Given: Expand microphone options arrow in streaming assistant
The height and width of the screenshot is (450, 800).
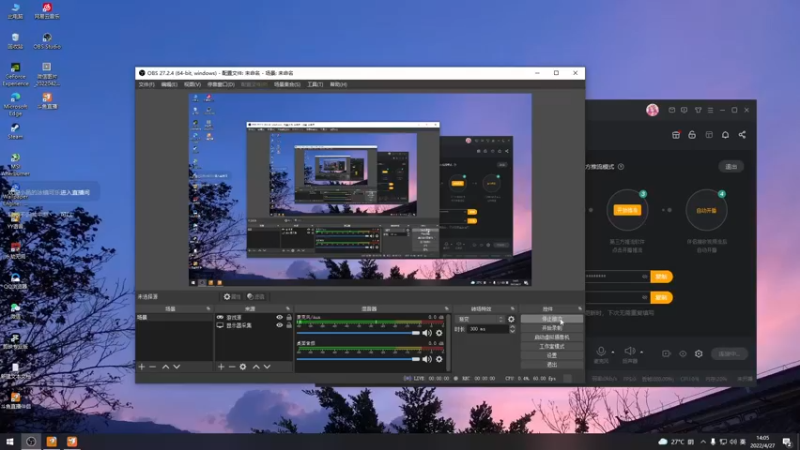Looking at the screenshot, I should pos(613,352).
